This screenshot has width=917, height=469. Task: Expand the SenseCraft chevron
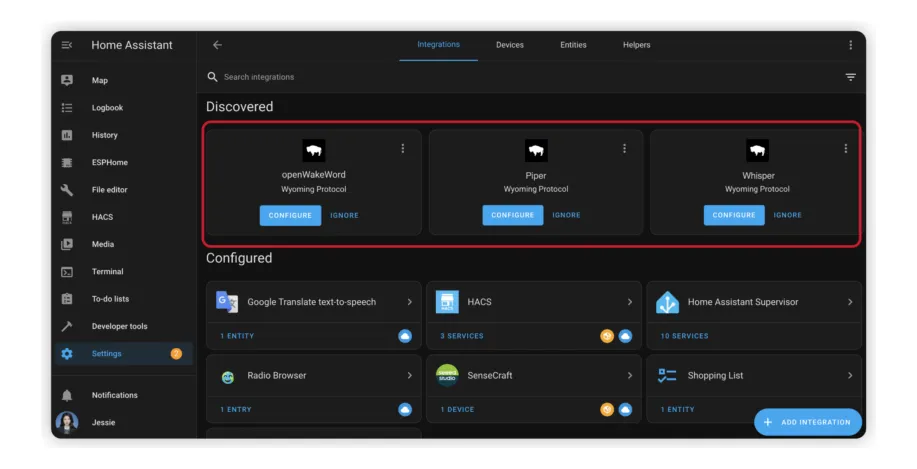630,375
